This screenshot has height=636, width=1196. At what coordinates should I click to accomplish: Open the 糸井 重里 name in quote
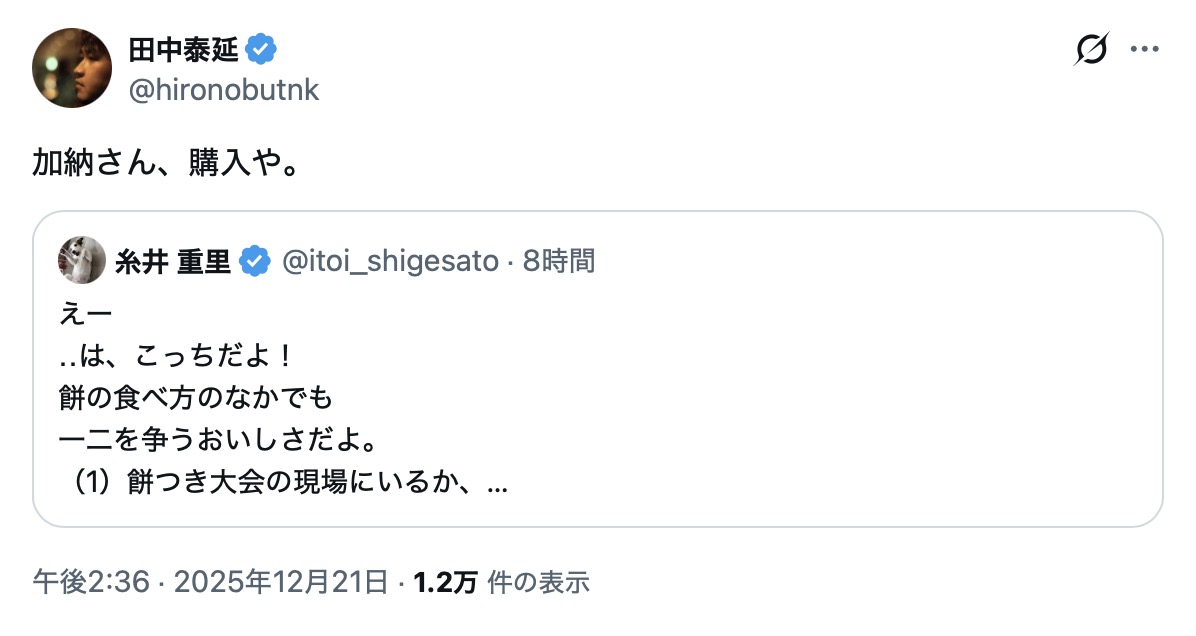[x=173, y=262]
